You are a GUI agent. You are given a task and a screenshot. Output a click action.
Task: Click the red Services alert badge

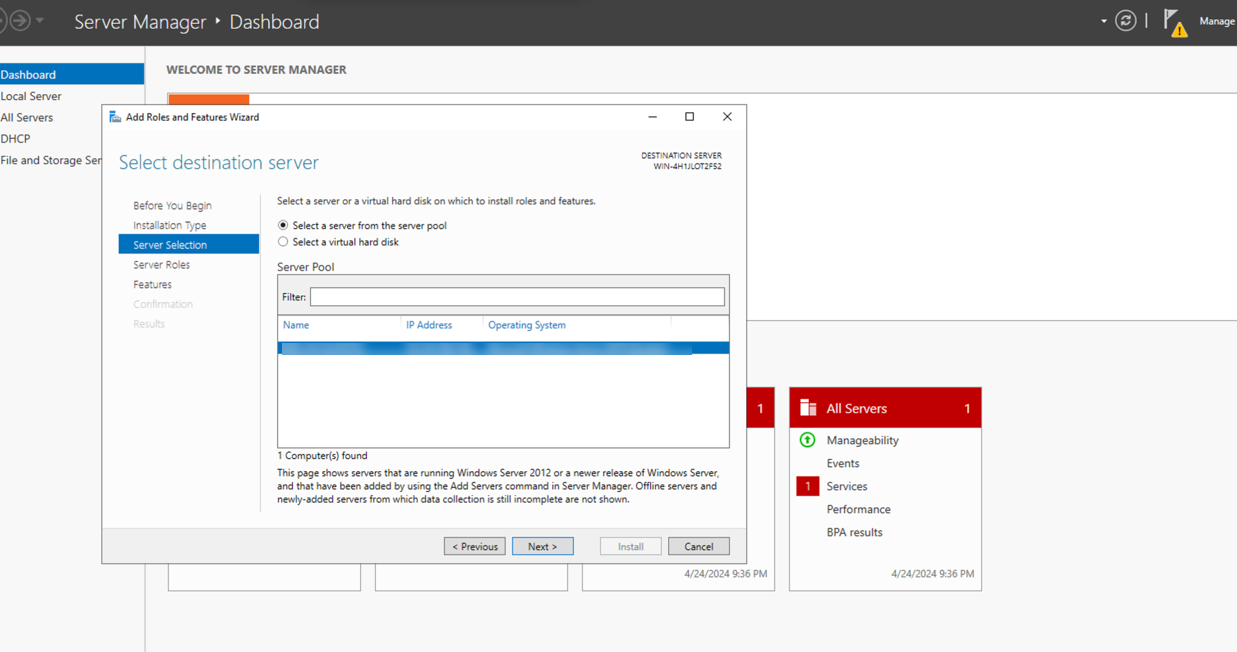(x=807, y=485)
